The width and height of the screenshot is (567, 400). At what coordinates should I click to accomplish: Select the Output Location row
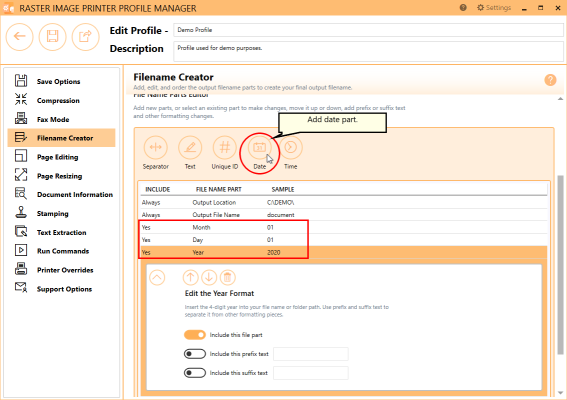[344, 203]
